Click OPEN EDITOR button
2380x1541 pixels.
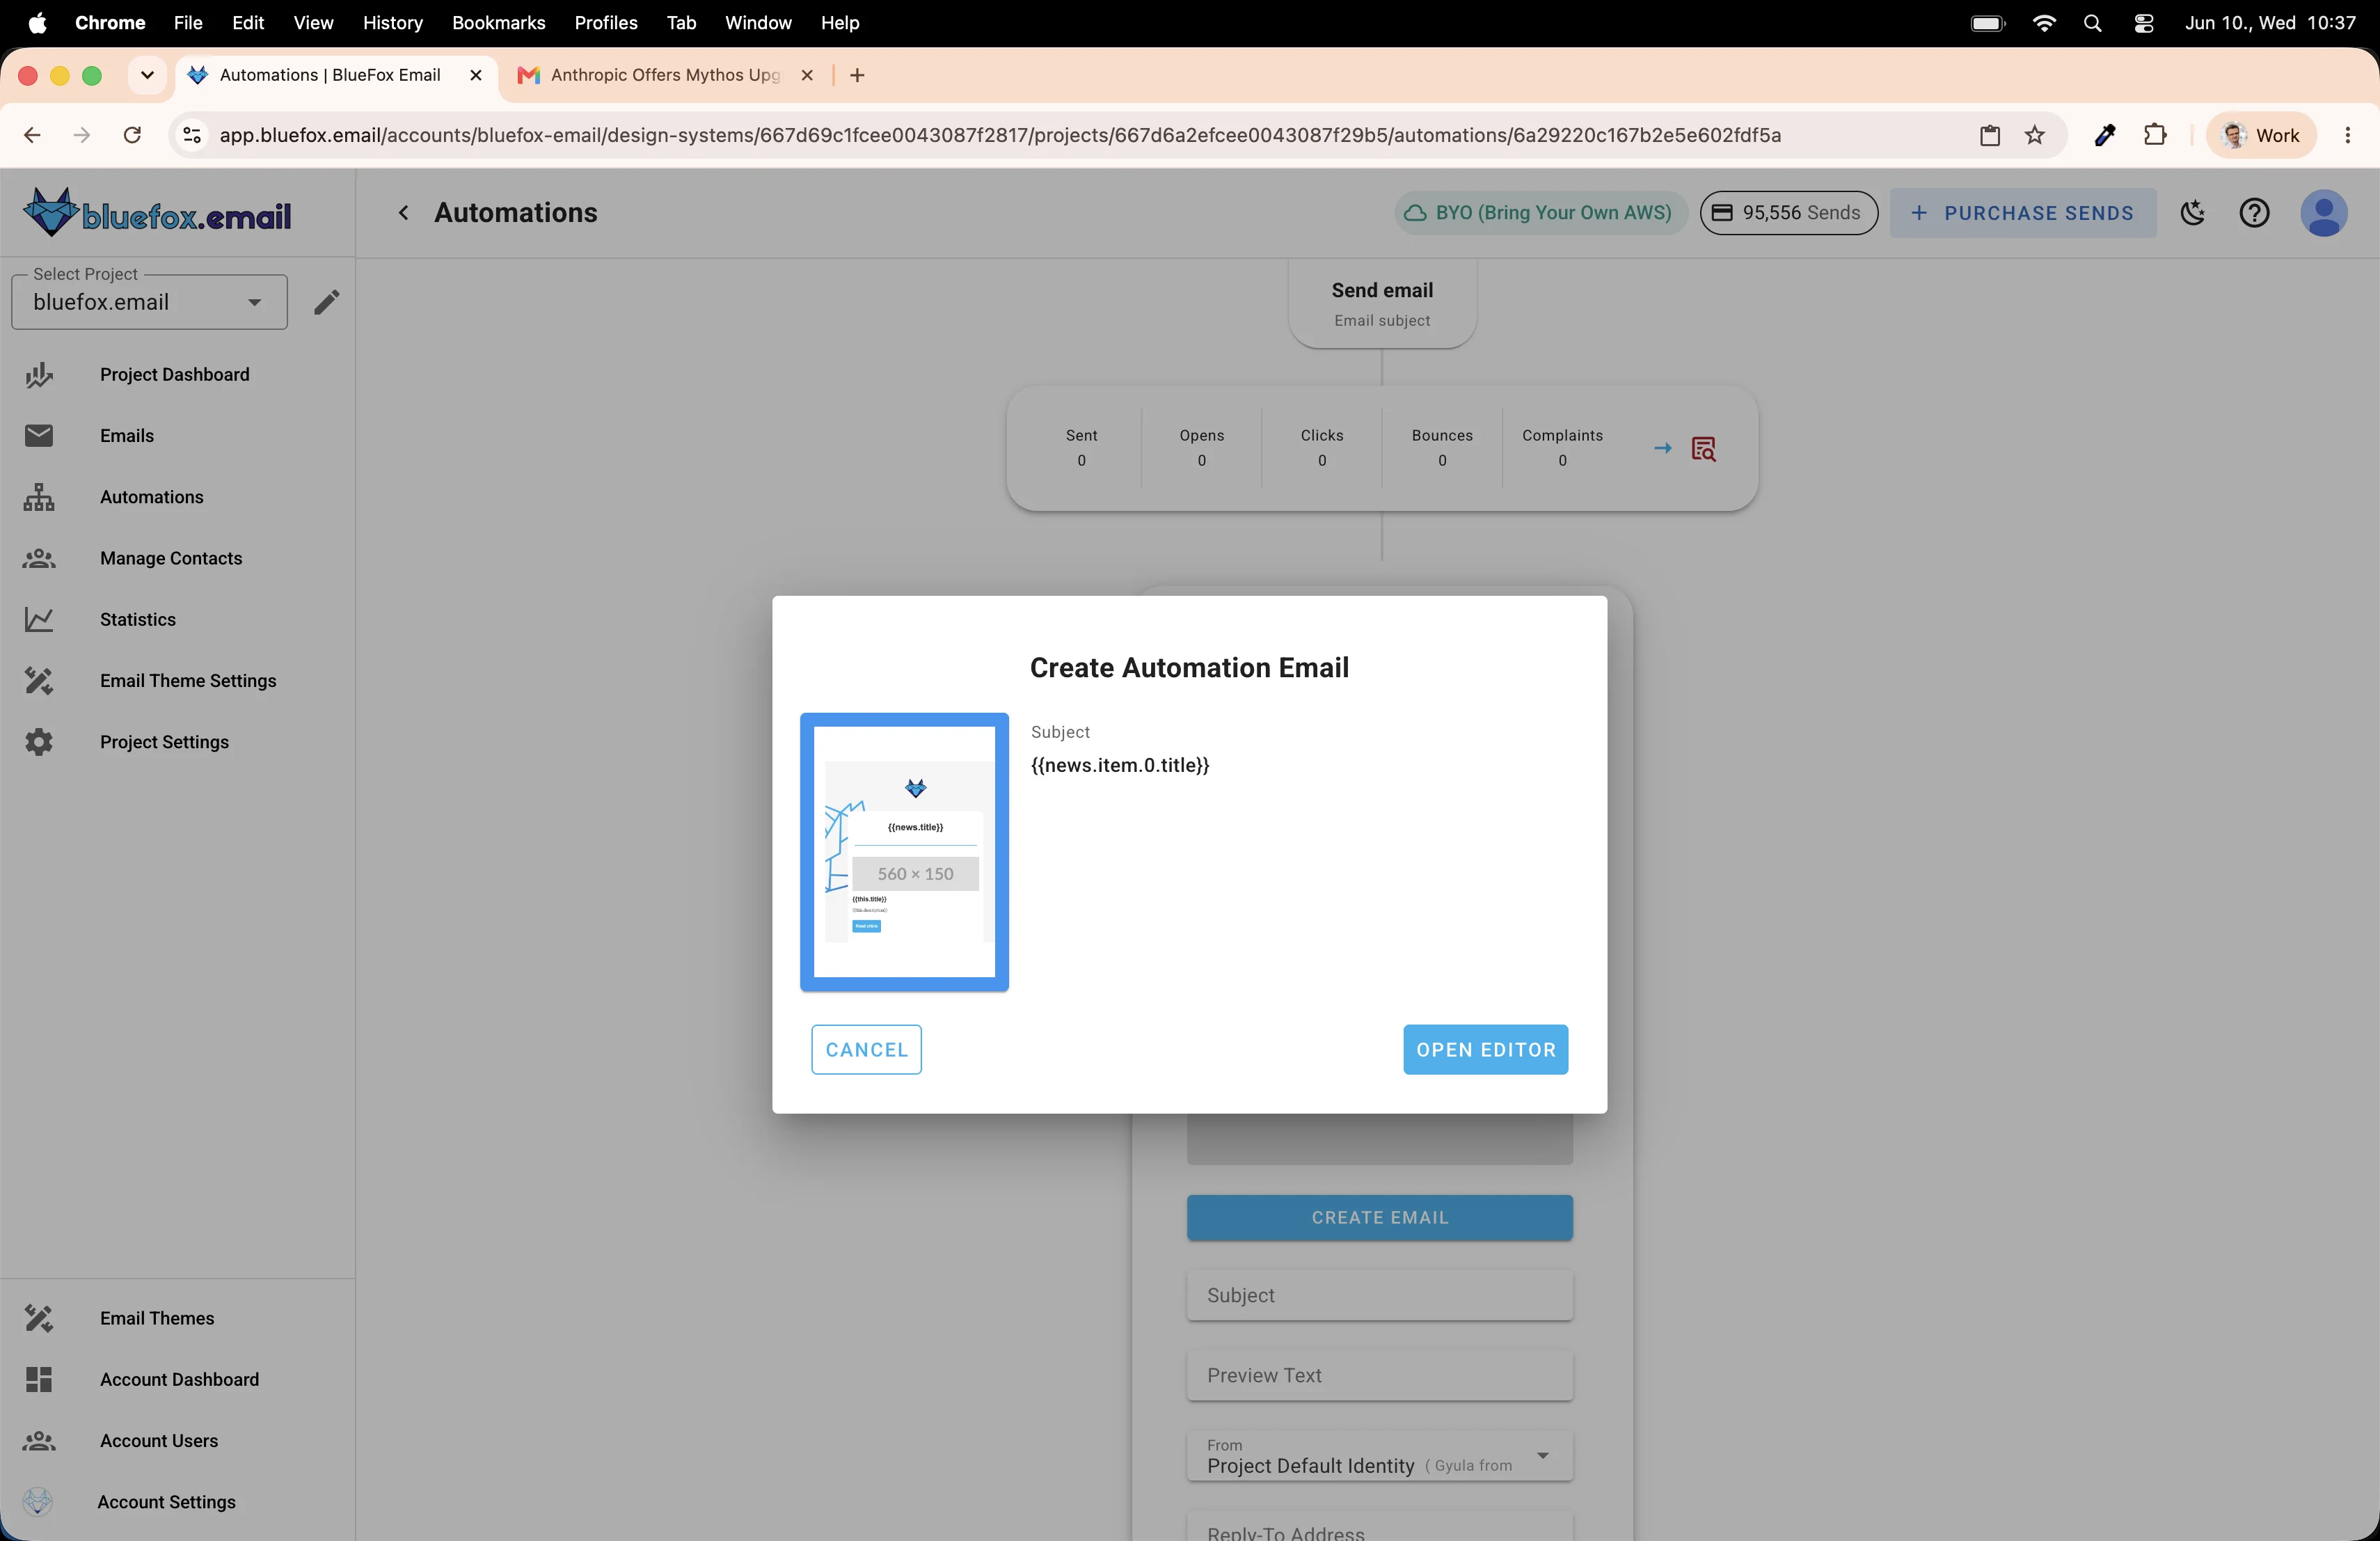1485,1049
